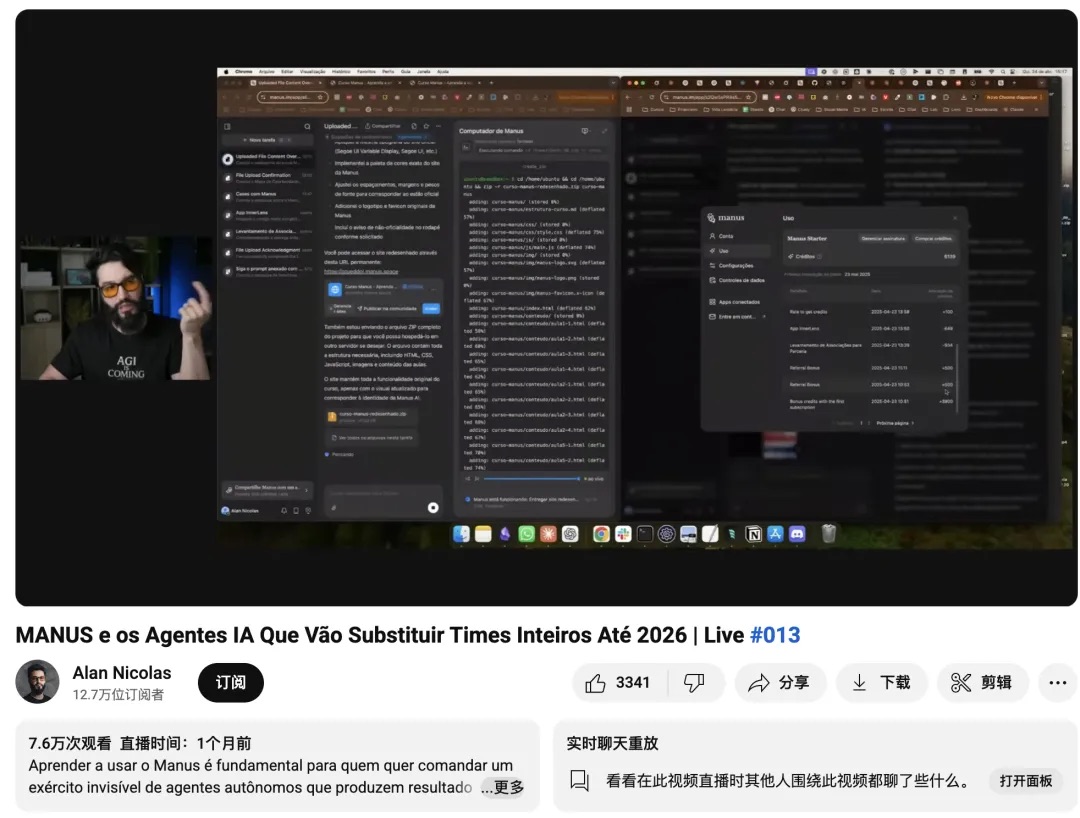1080x818 pixels.
Task: Click Nova tarefa in the Manus sidebar
Action: tap(266, 140)
